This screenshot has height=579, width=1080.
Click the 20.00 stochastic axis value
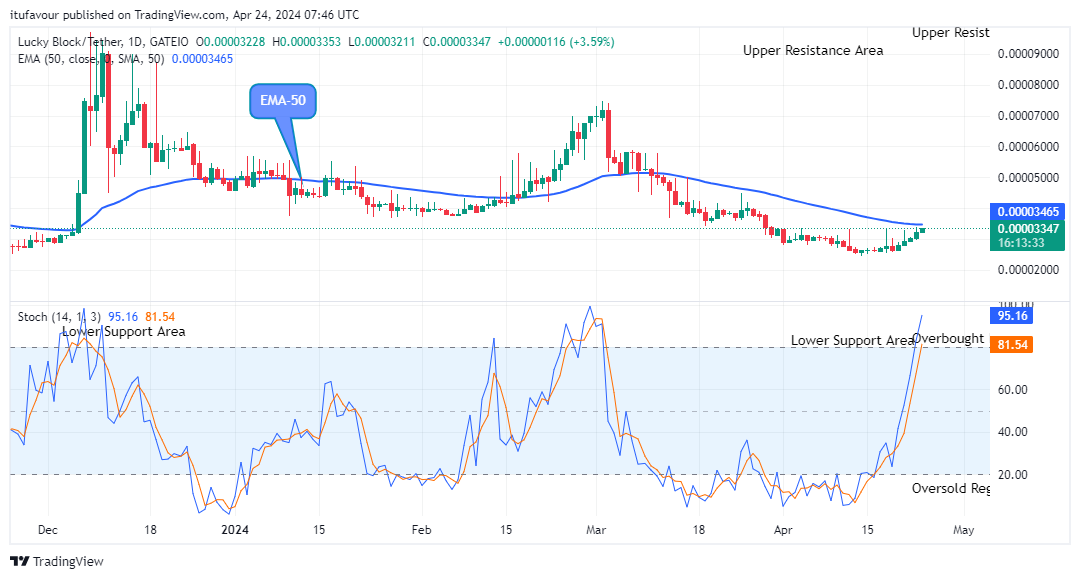[1012, 474]
